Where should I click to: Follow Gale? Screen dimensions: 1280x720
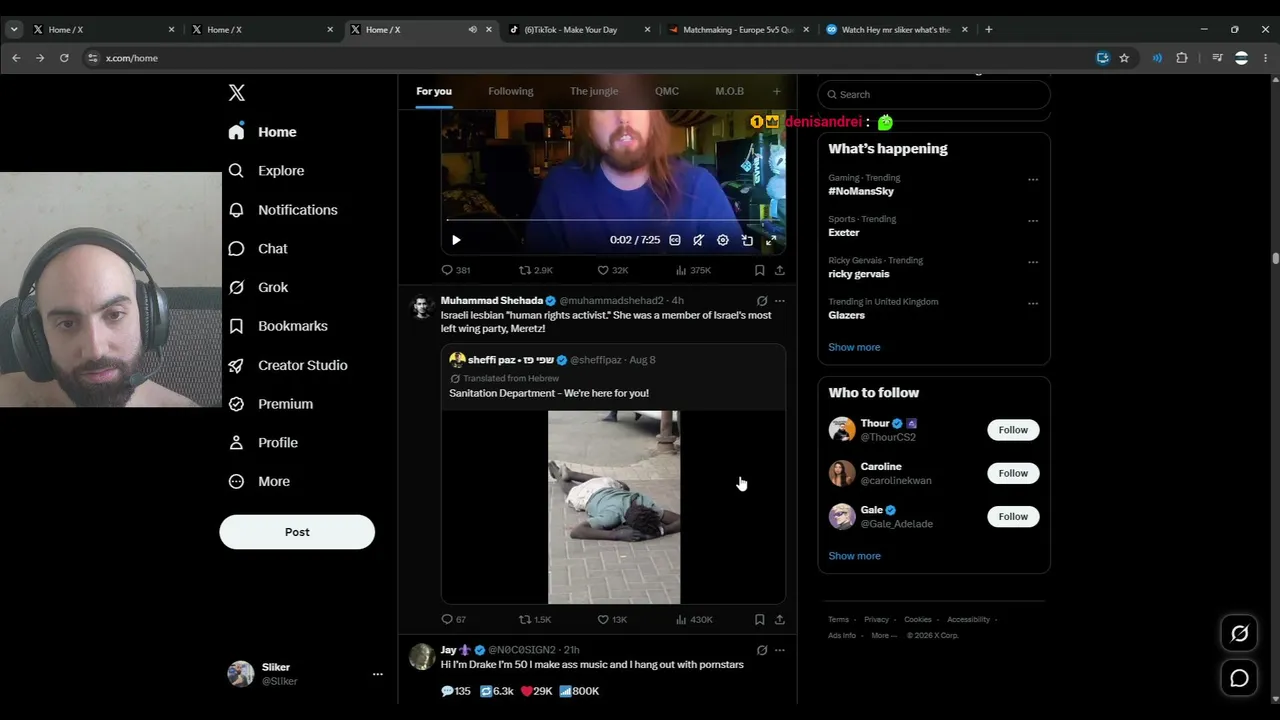coord(1013,517)
